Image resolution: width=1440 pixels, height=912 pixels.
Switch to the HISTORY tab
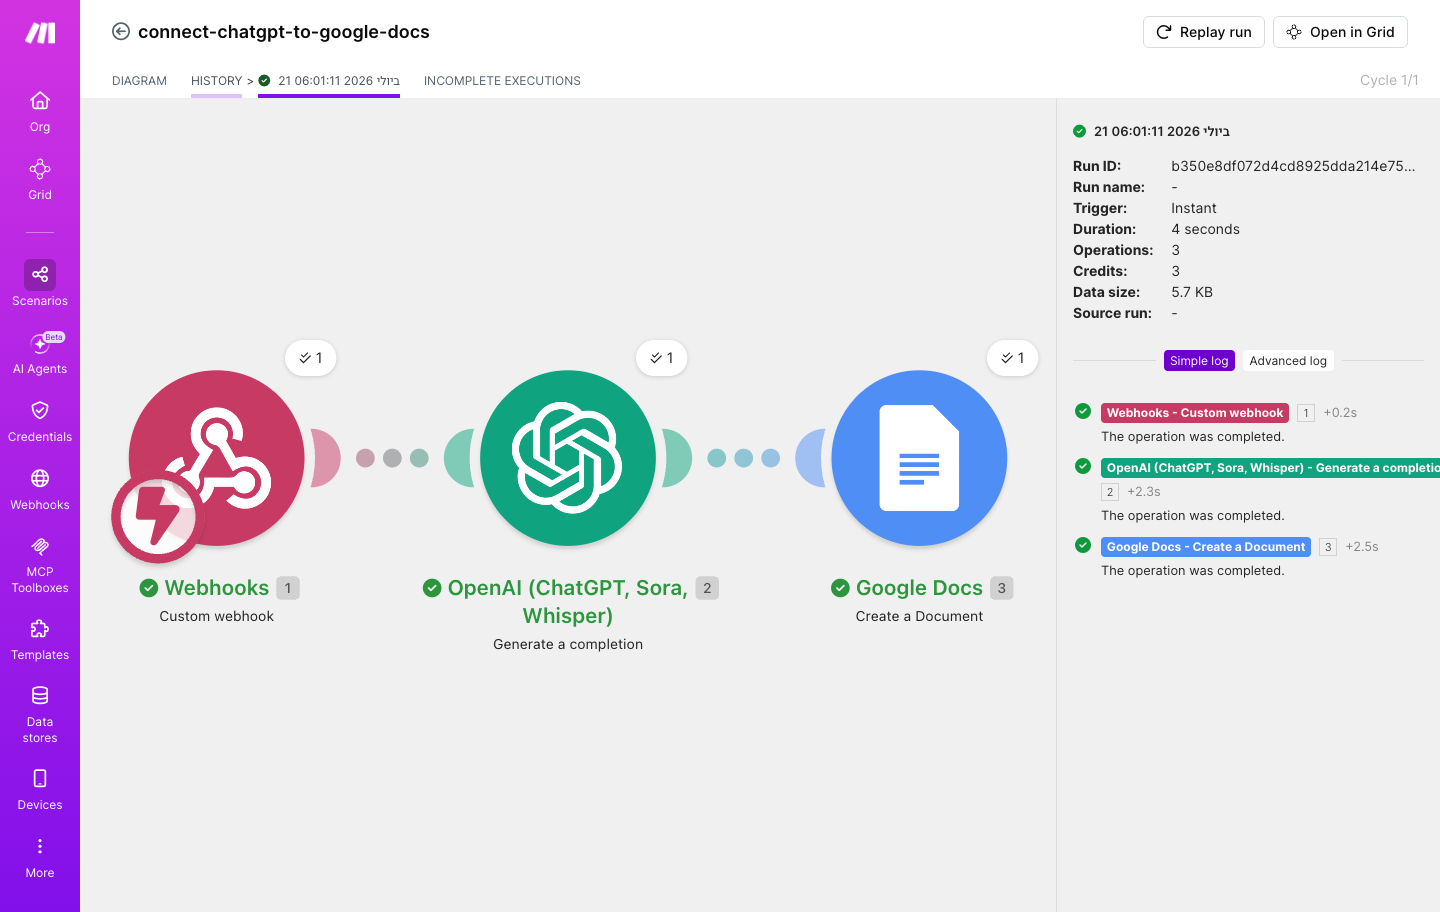216,81
